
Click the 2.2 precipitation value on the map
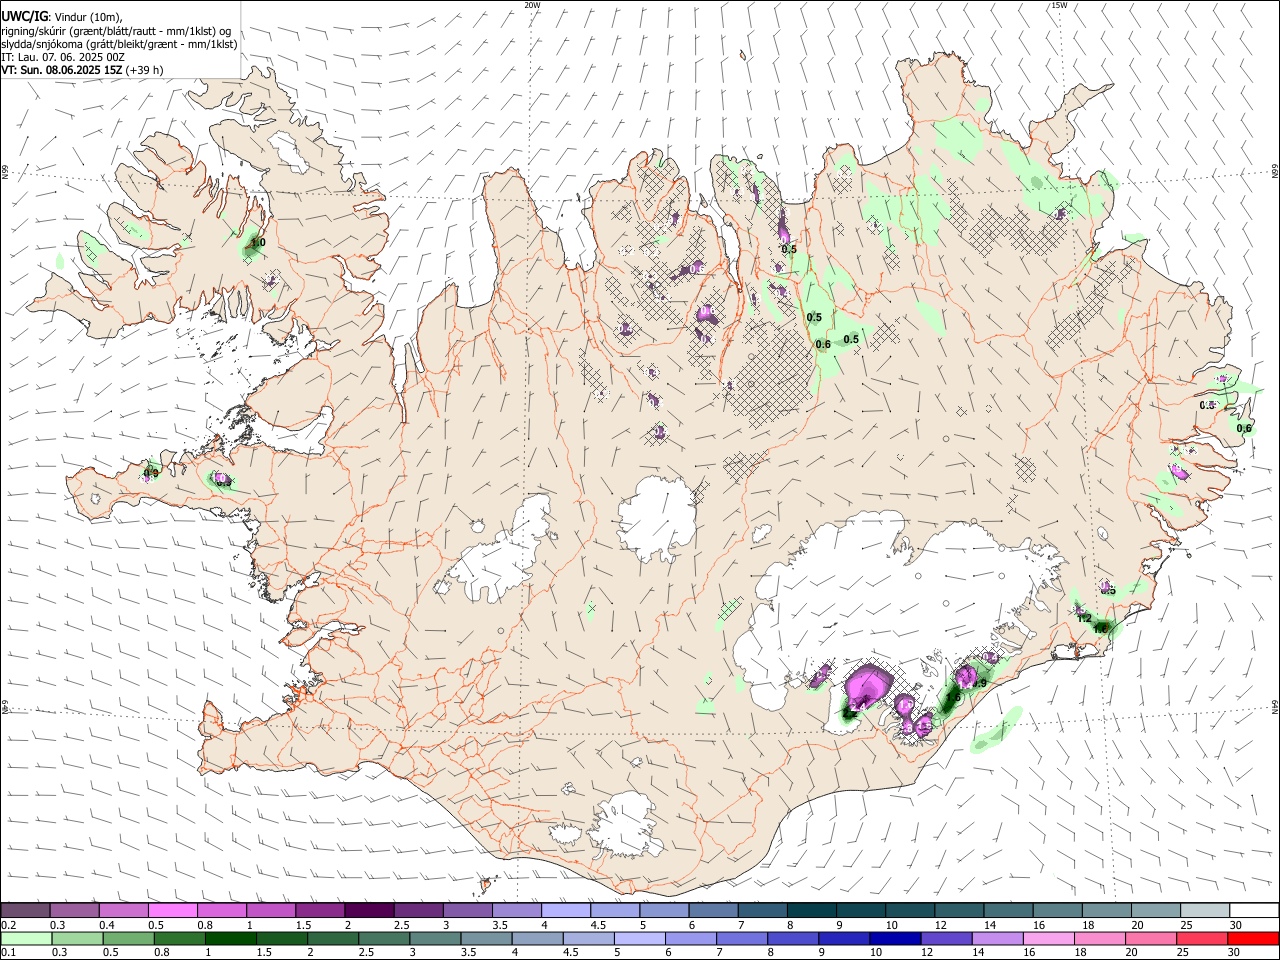(x=850, y=714)
